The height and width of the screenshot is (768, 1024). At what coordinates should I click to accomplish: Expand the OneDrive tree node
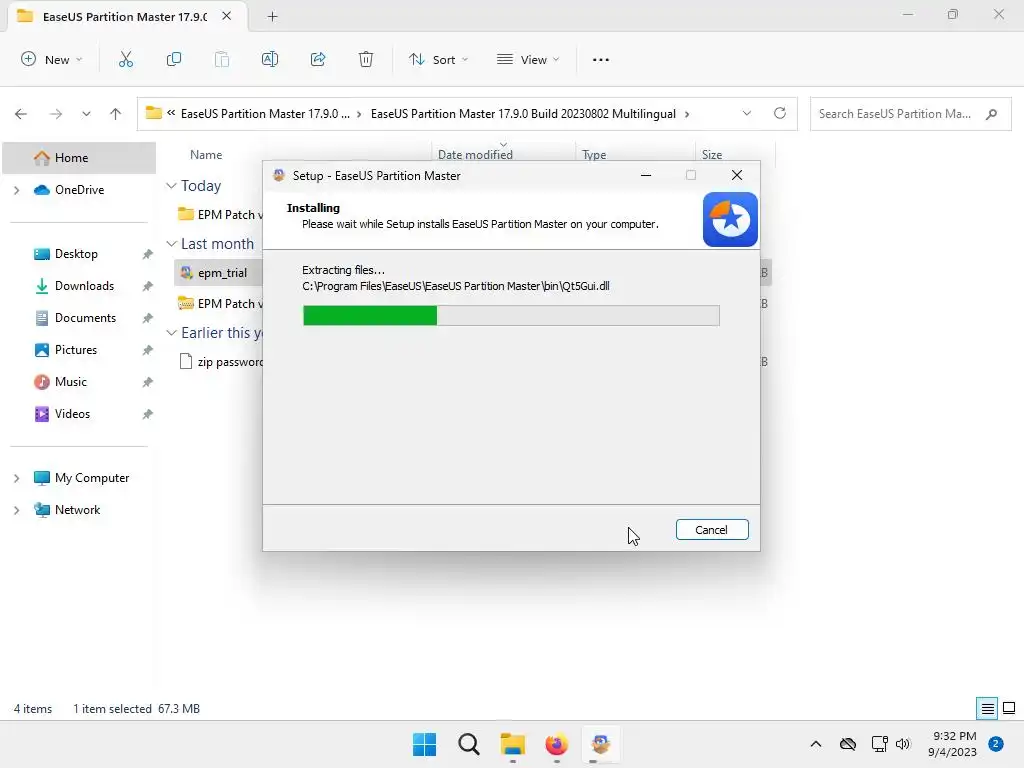(17, 190)
